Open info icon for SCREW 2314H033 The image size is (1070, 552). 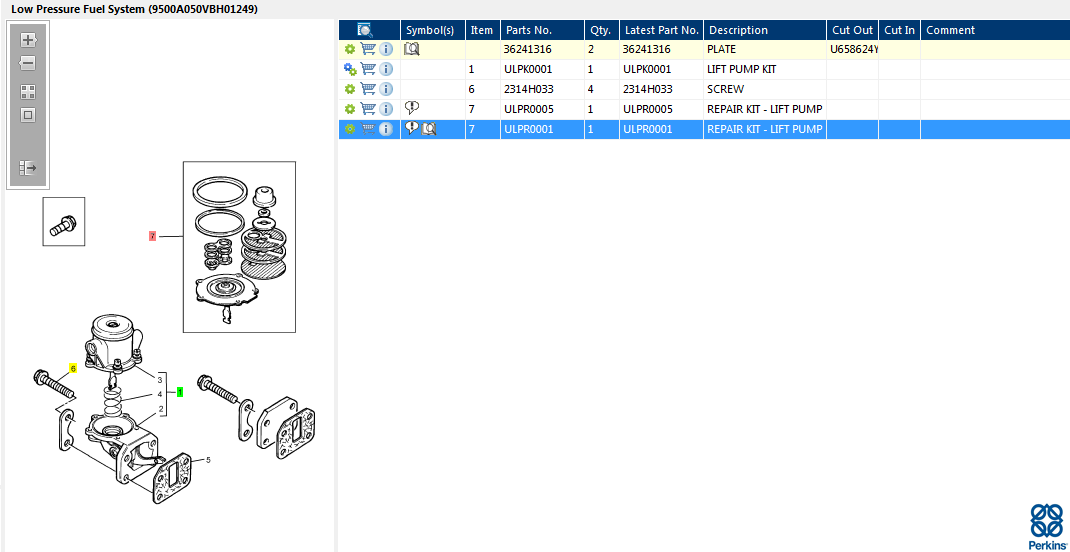(386, 89)
